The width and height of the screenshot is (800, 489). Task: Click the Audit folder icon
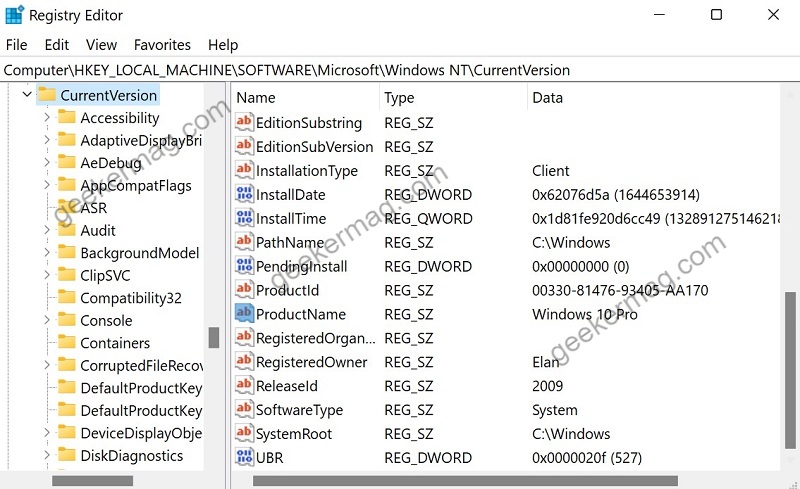67,229
